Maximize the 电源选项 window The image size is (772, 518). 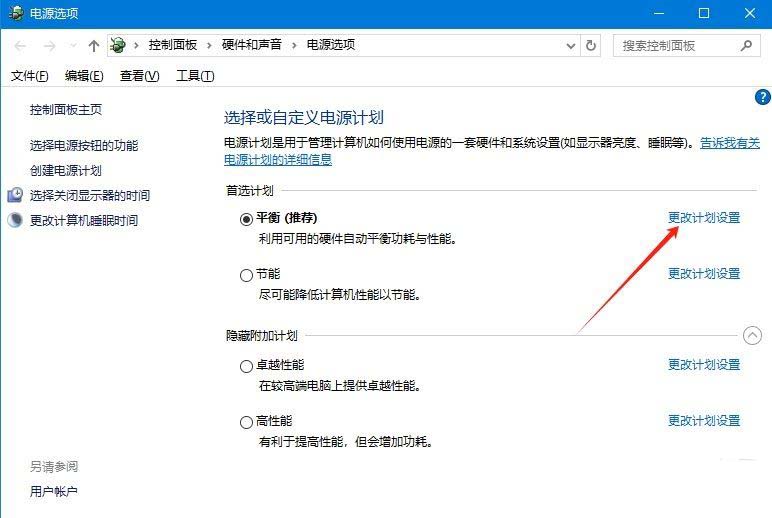(704, 13)
